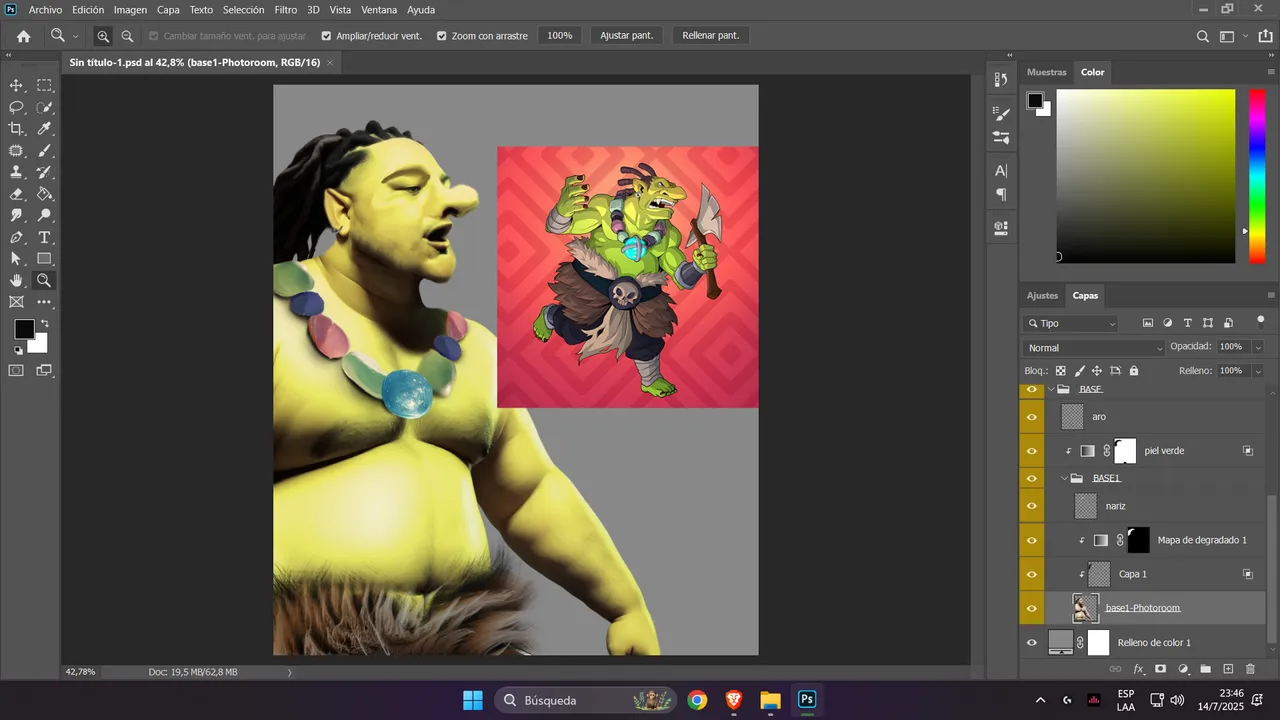Click the hue slider in Color panel
Image resolution: width=1280 pixels, height=720 pixels.
click(1257, 176)
